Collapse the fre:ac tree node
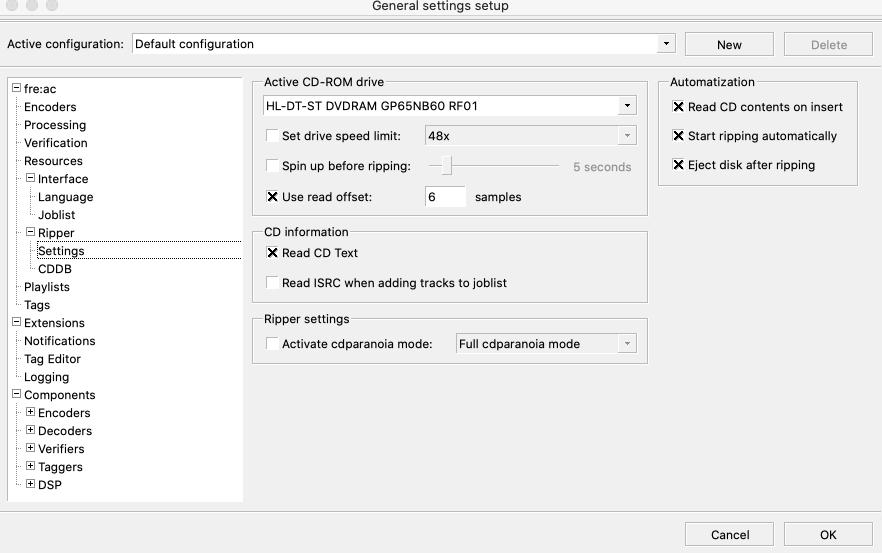 click(x=16, y=89)
